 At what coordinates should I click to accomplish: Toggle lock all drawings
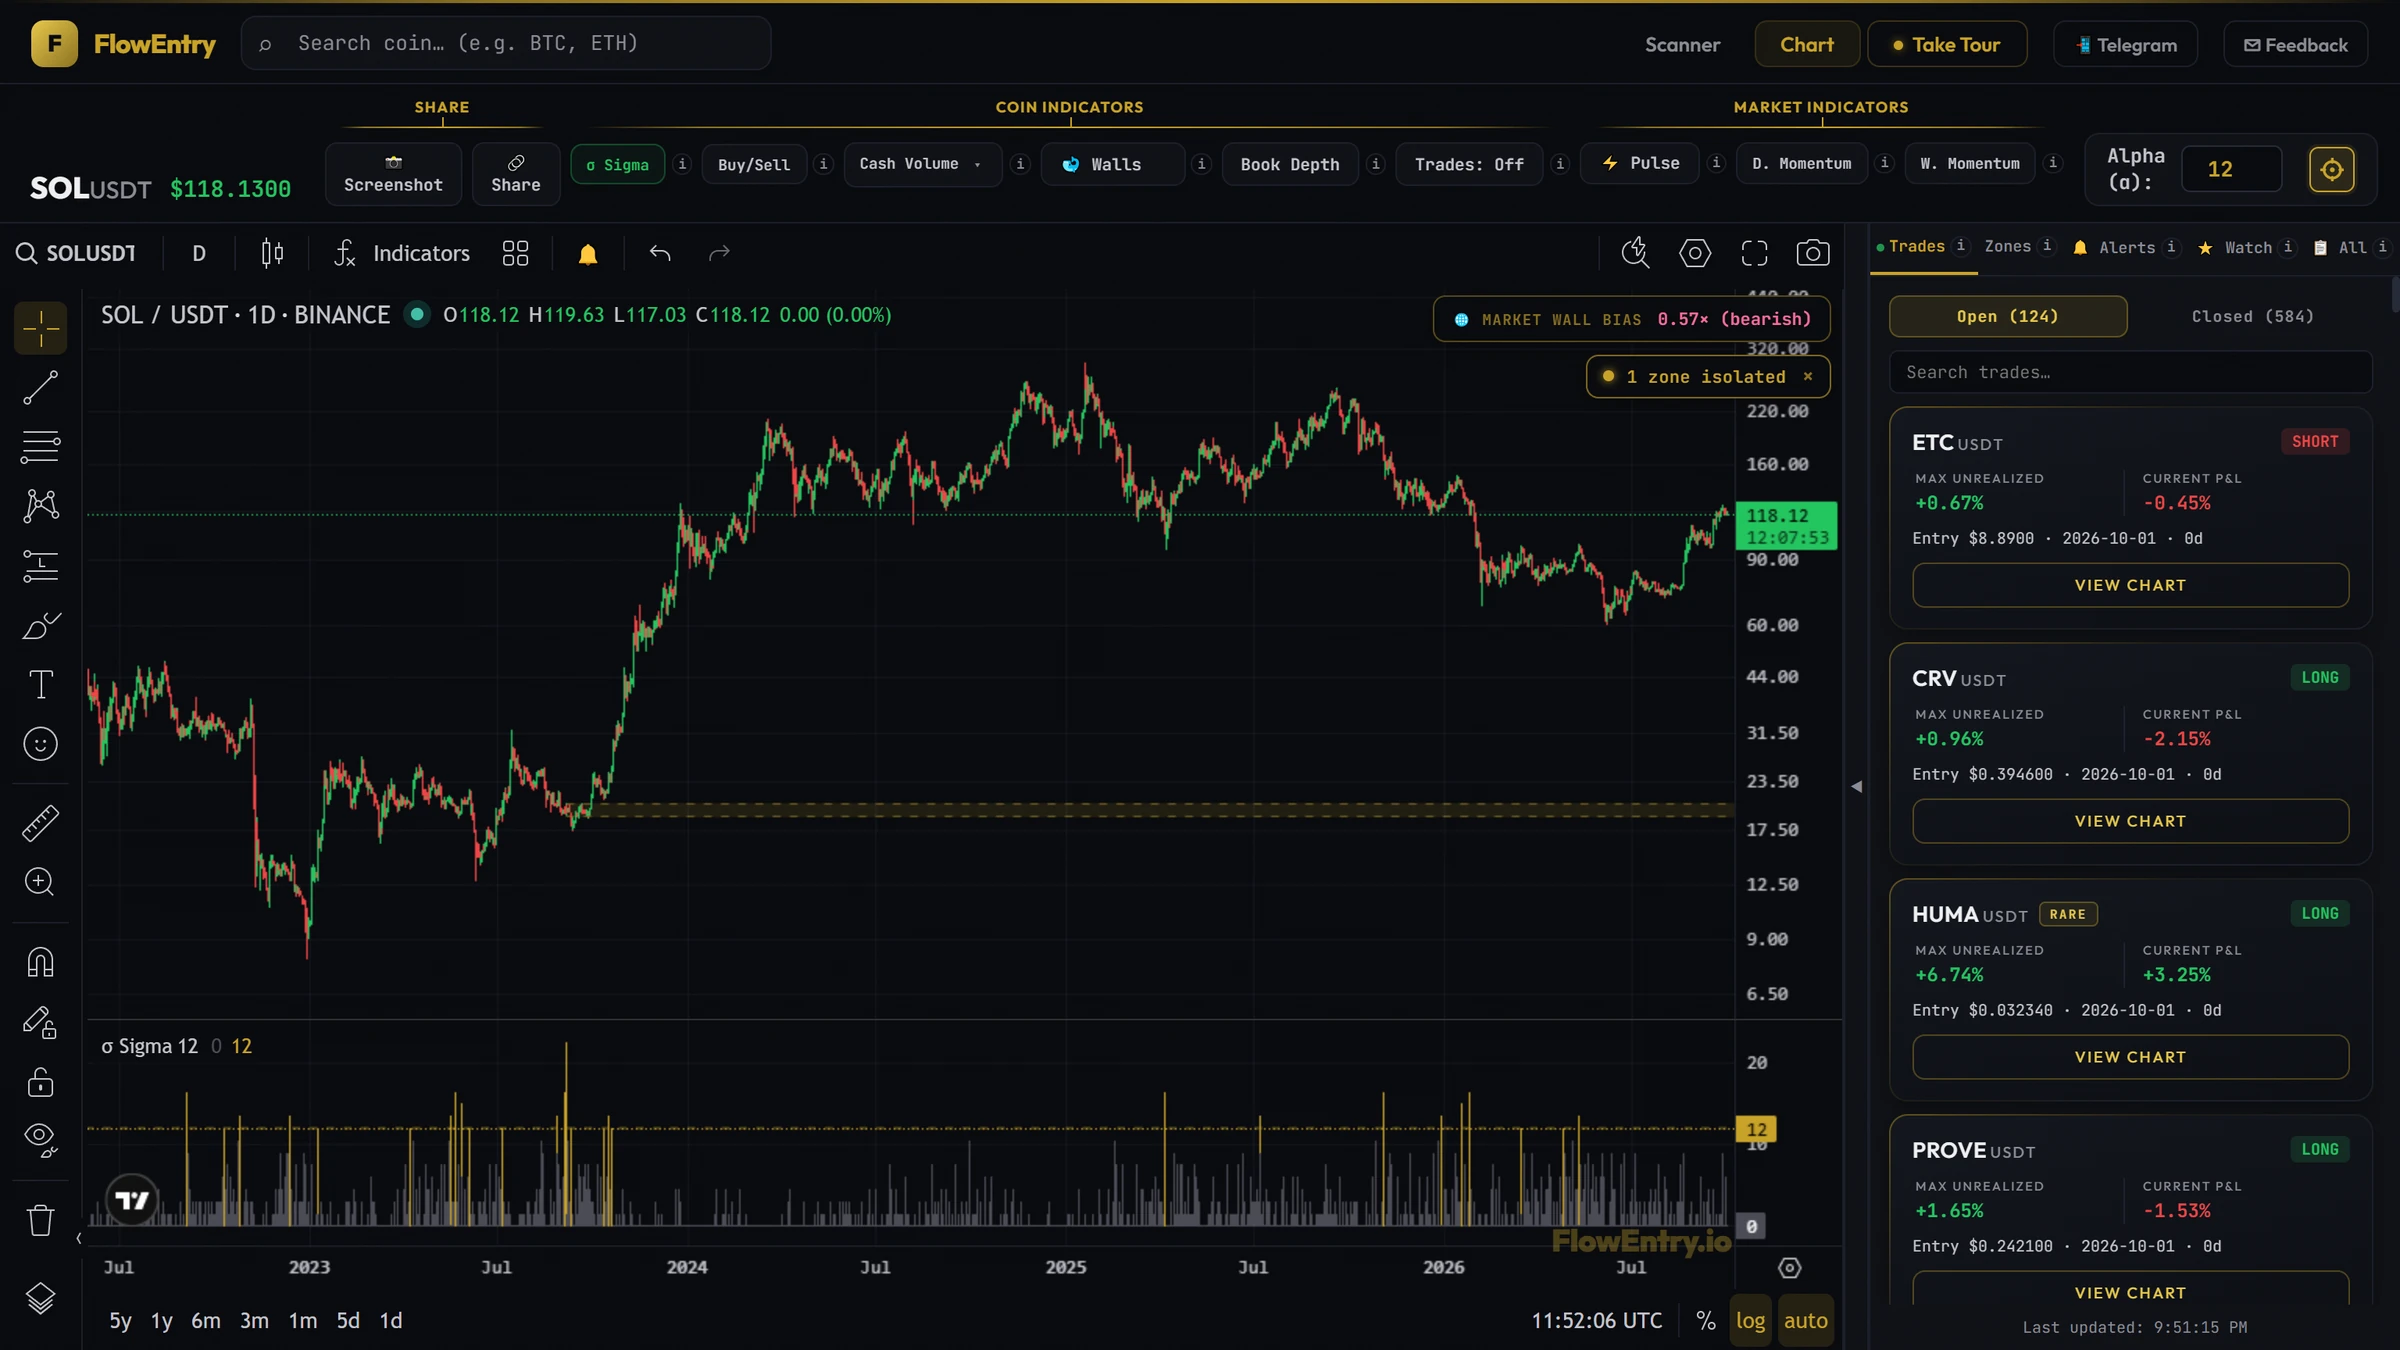(x=40, y=1082)
